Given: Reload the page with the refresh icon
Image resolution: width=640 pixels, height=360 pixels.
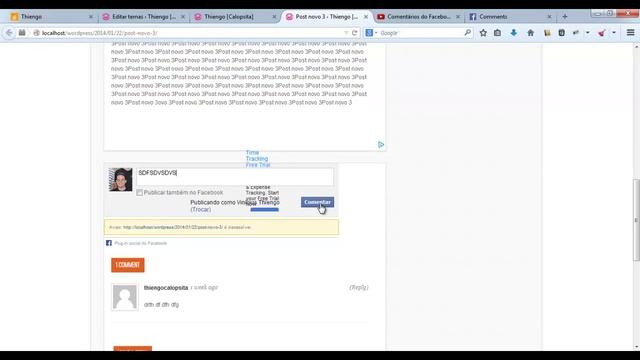Looking at the screenshot, I should pyautogui.click(x=354, y=33).
